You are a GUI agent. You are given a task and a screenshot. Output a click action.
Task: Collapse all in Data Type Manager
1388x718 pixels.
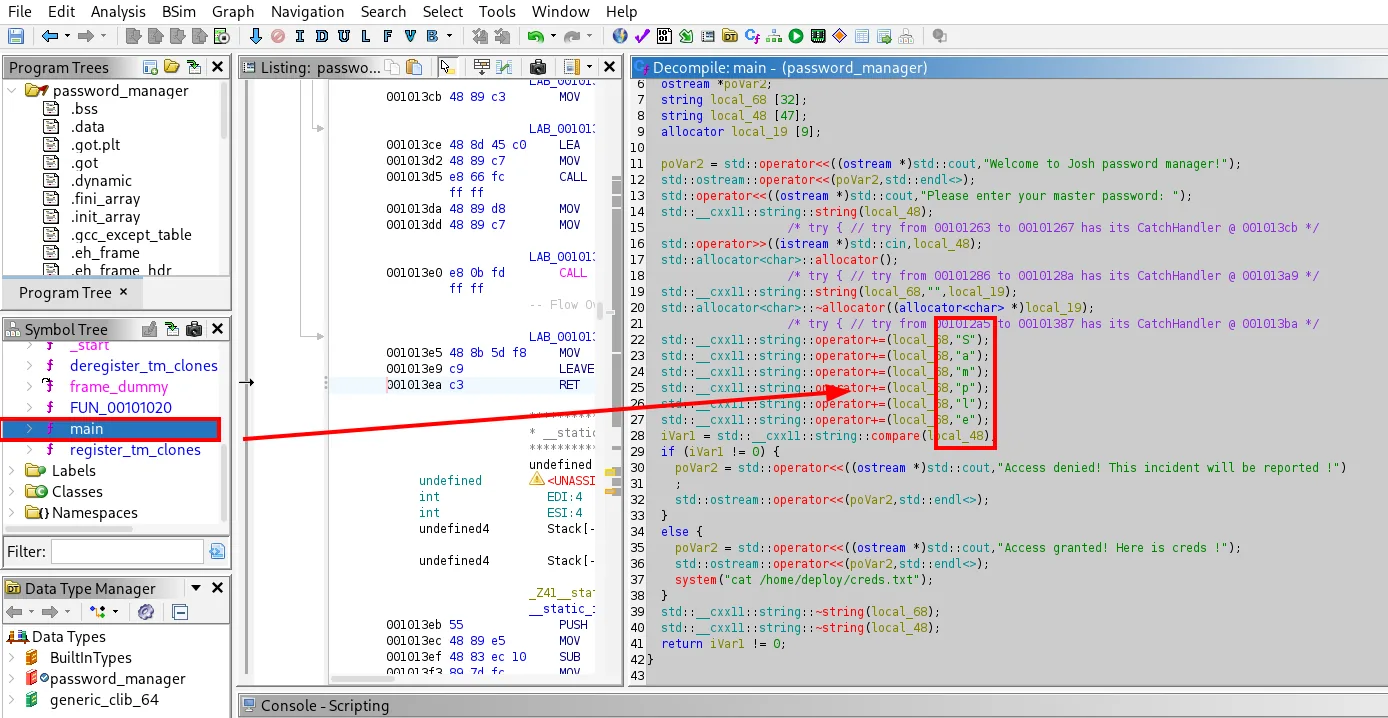[x=179, y=612]
